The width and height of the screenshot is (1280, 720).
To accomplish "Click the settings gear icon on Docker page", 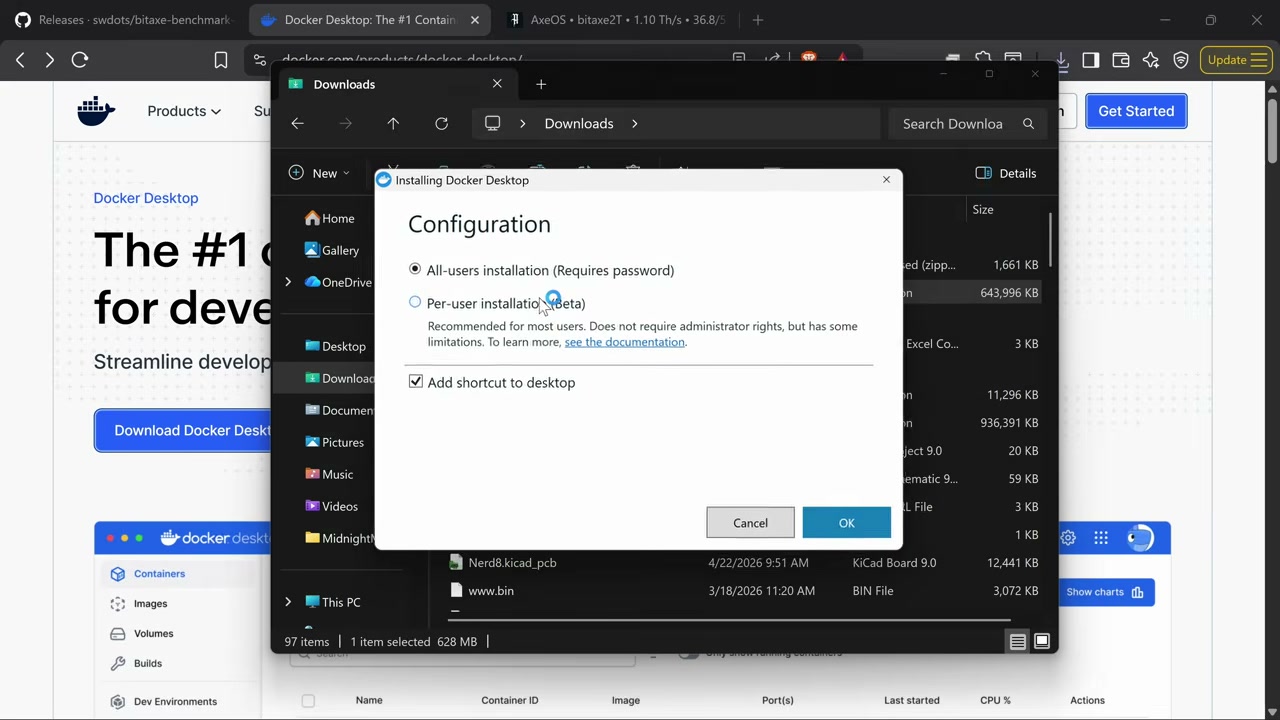I will (1068, 538).
